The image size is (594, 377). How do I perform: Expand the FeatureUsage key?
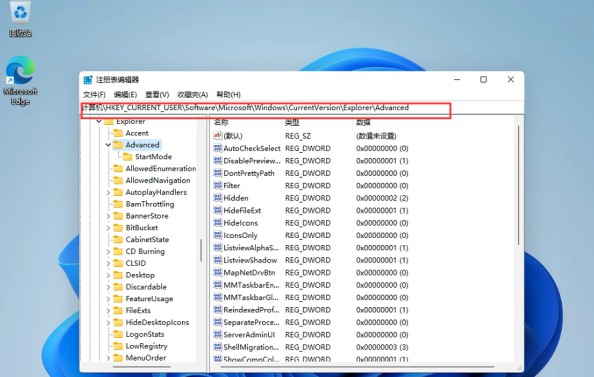pos(108,299)
